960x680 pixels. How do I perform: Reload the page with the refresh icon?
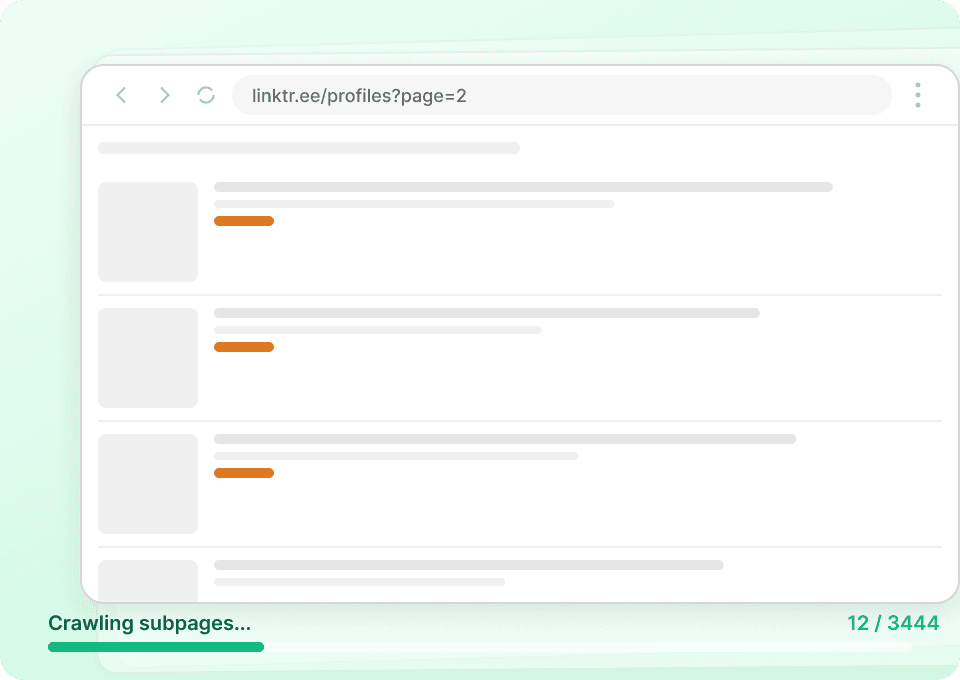[x=206, y=95]
